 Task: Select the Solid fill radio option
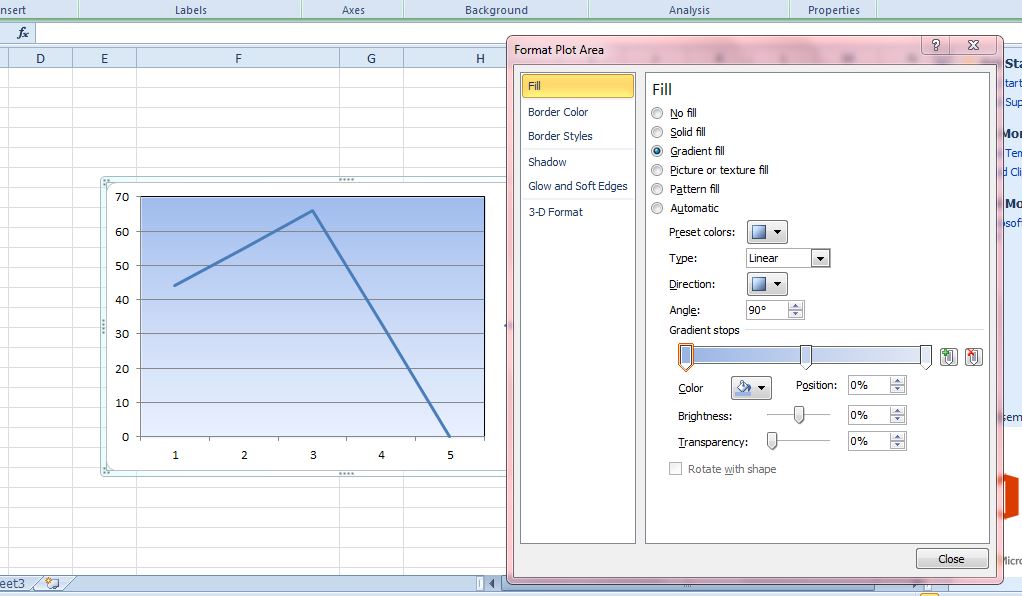pyautogui.click(x=657, y=132)
